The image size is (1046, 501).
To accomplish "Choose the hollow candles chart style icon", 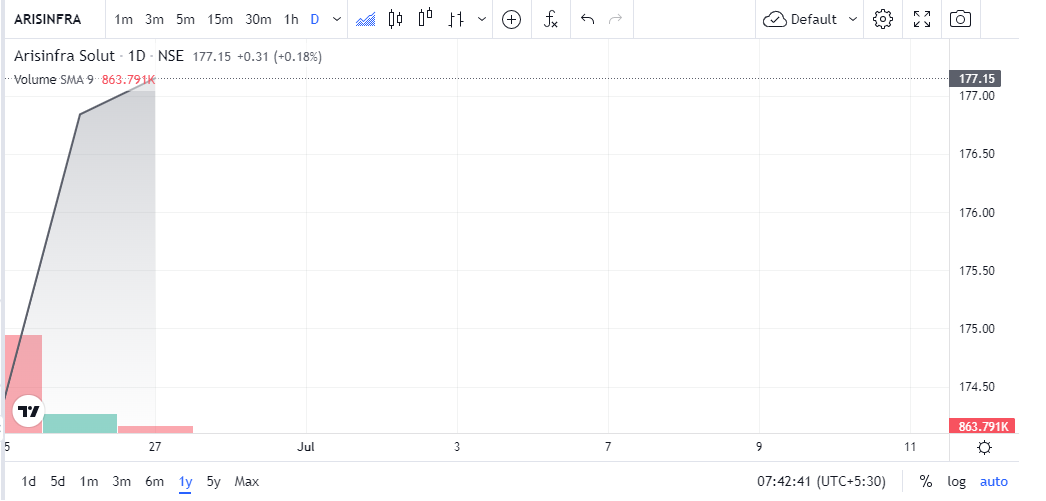I will click(426, 18).
